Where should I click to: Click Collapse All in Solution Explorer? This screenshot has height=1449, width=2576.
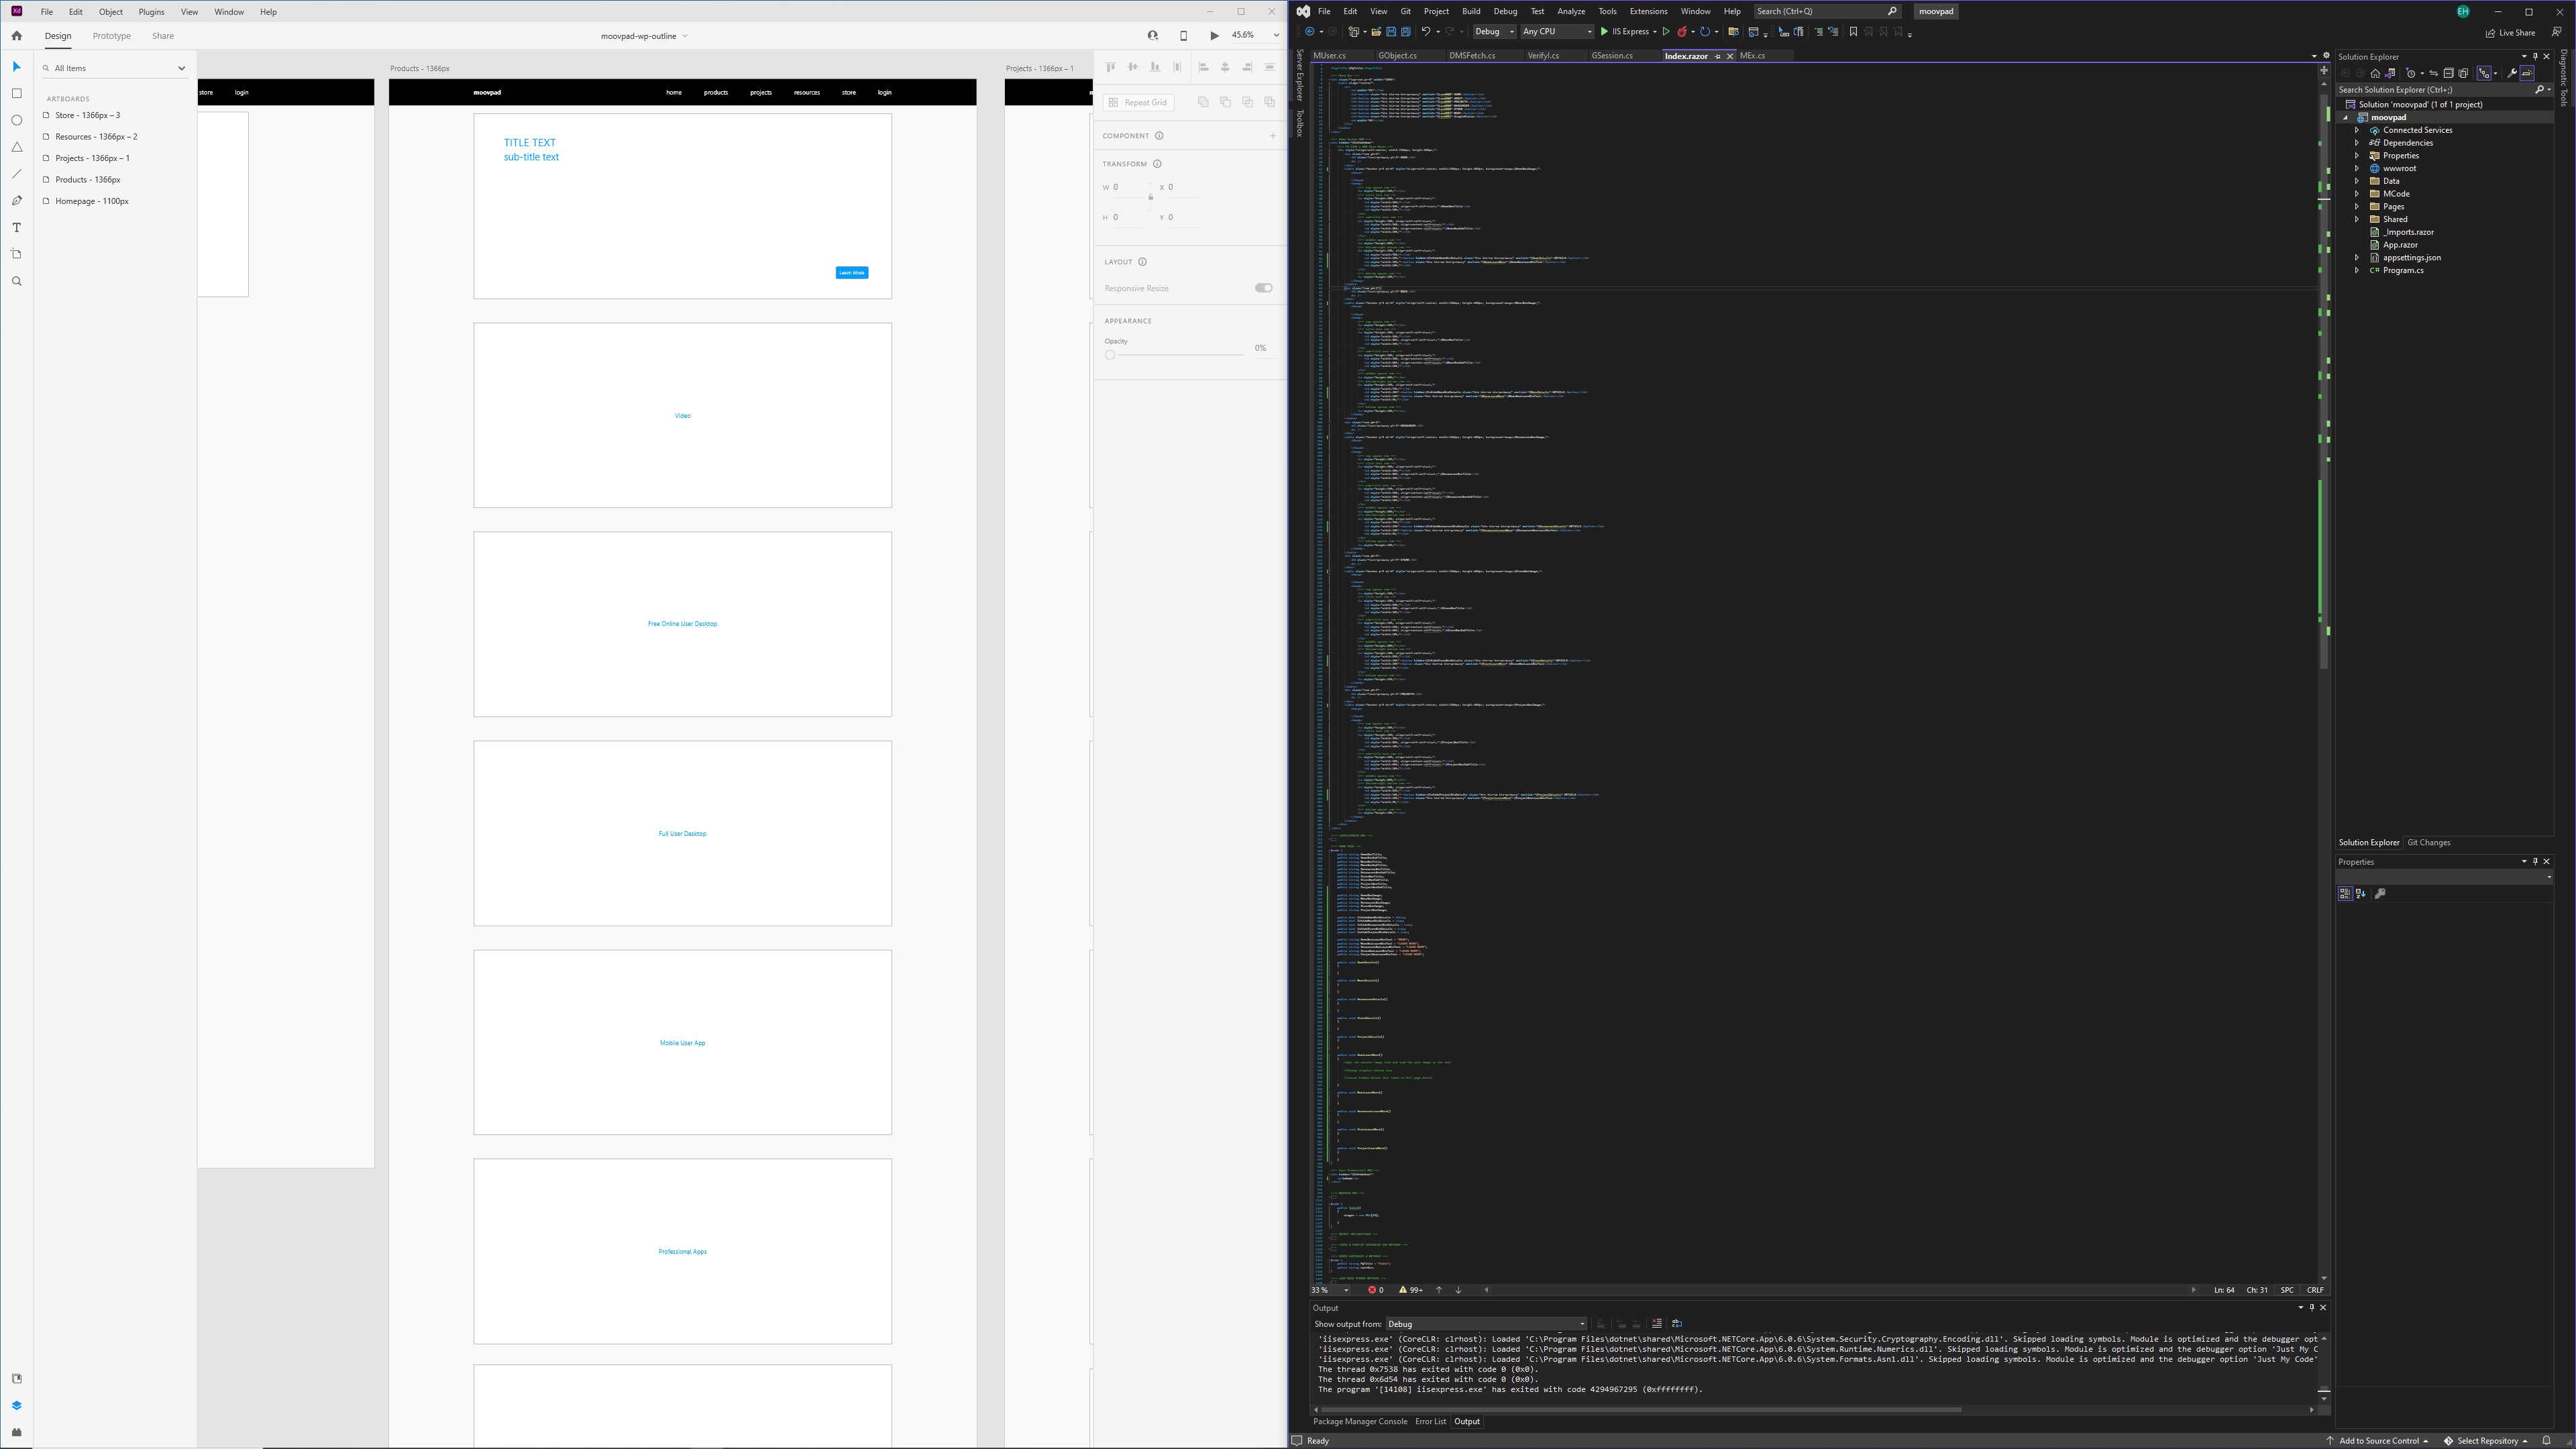2448,73
